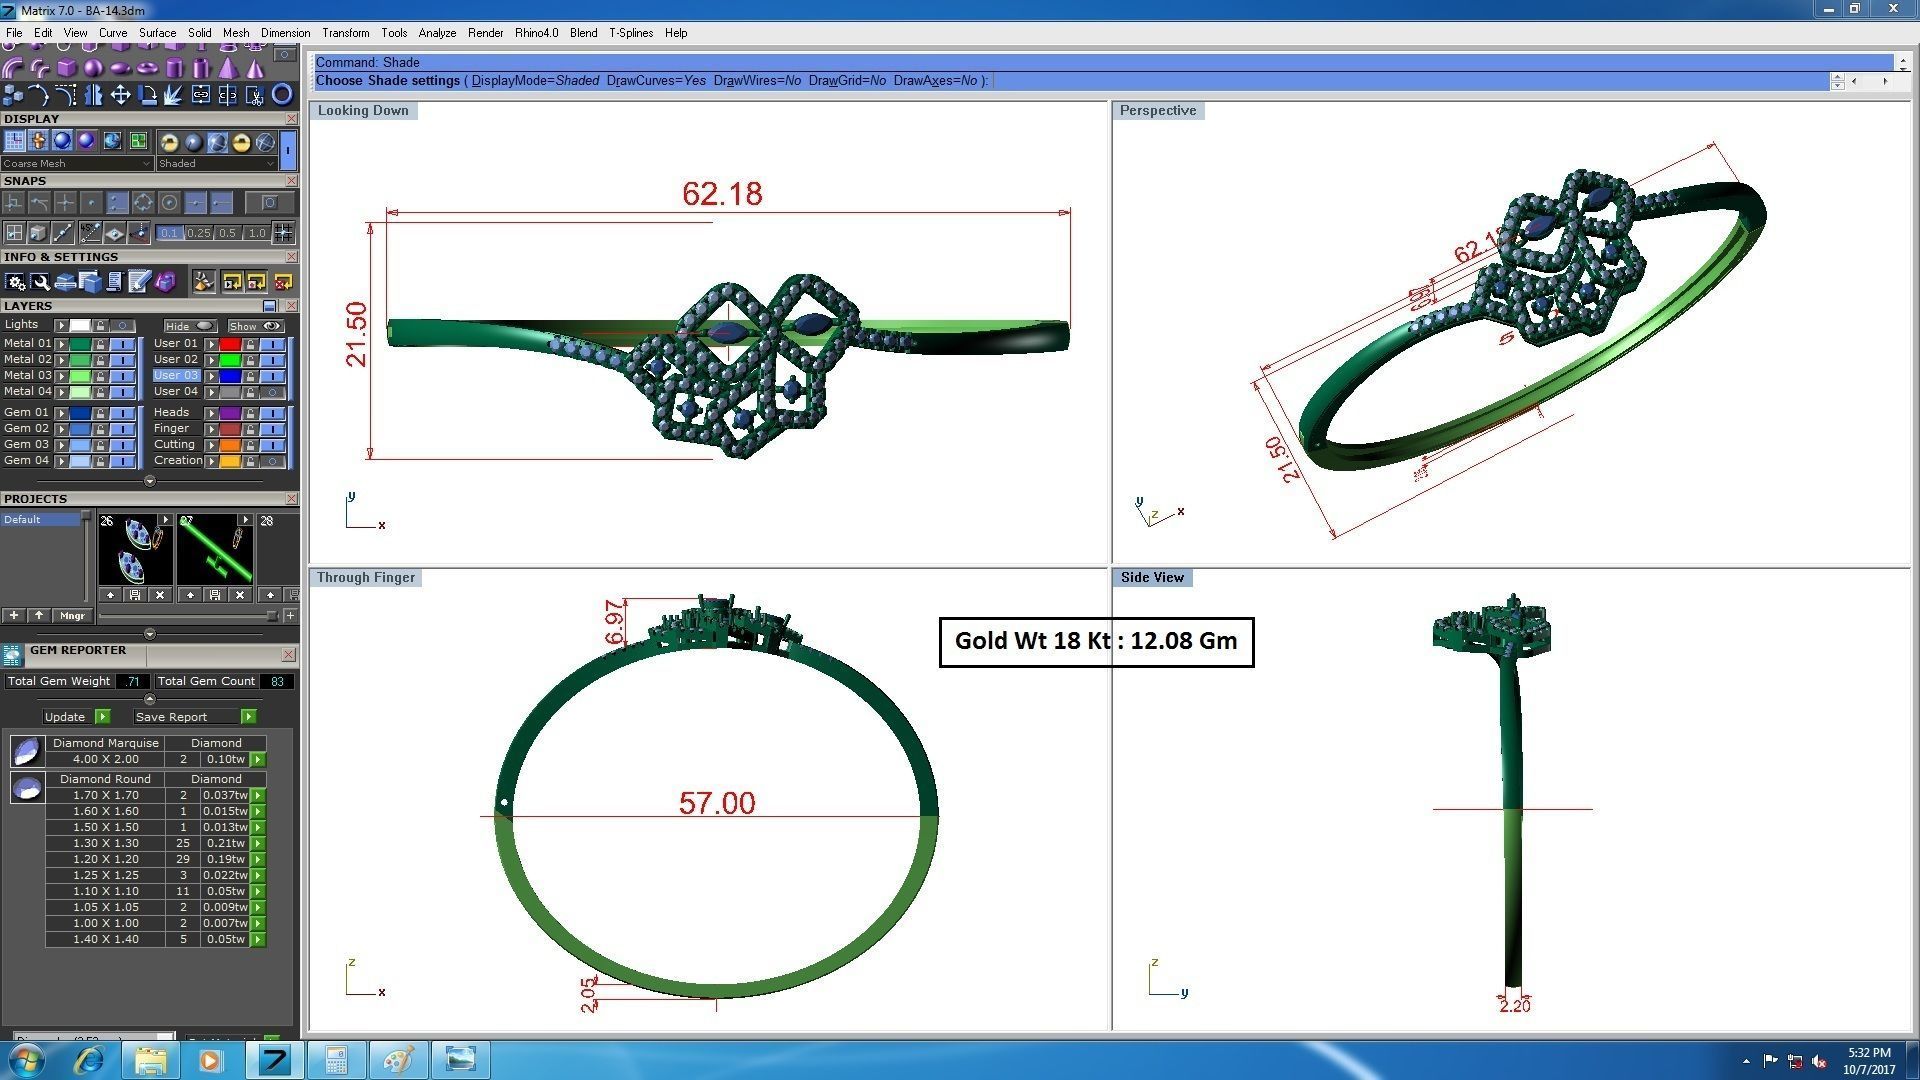This screenshot has height=1080, width=1920.
Task: Open the Analyze menu
Action: (437, 33)
